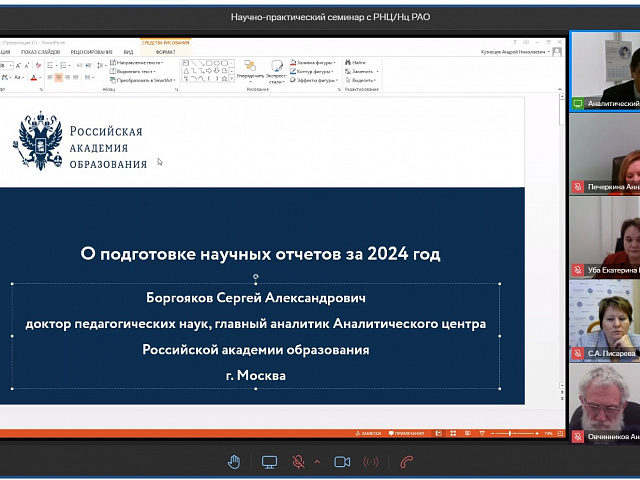Screen dimensions: 640x480
Task: Collapse the ribbon with the caret
Action: coord(560,89)
